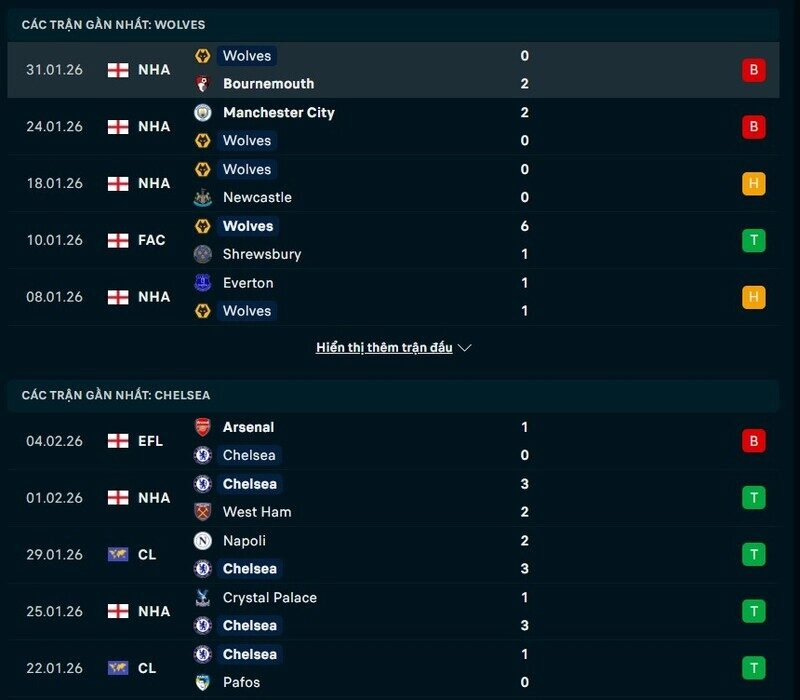The width and height of the screenshot is (800, 700).
Task: Click the Shrewsbury club crest icon
Action: pyautogui.click(x=203, y=254)
